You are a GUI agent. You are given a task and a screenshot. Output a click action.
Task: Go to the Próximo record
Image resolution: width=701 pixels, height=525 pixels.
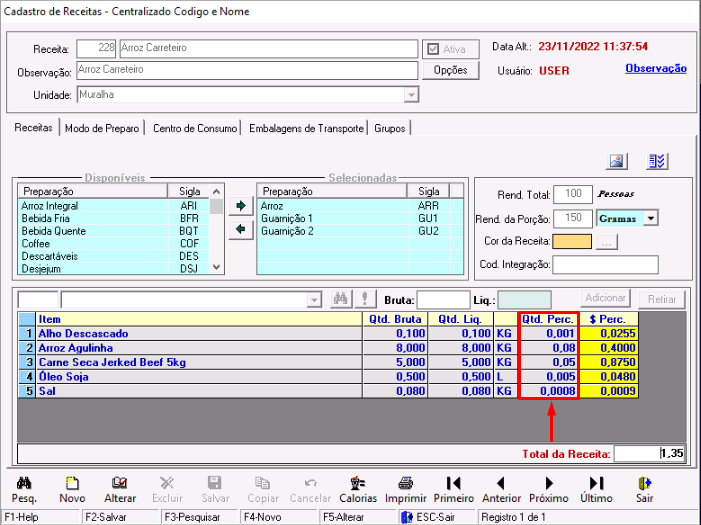pos(548,483)
